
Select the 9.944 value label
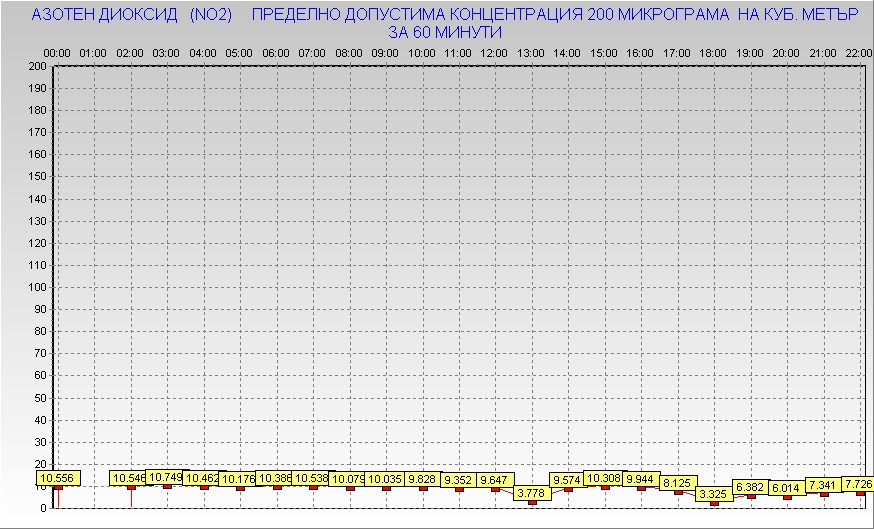641,479
